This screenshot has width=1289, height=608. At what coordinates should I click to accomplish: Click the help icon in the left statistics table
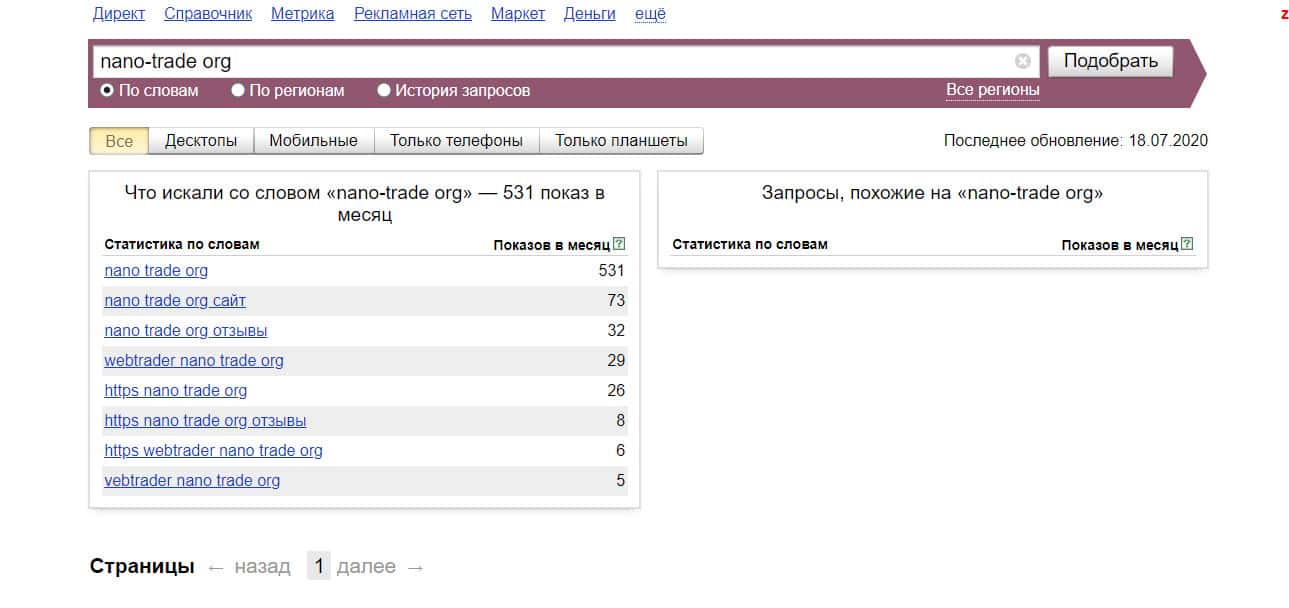[x=619, y=244]
